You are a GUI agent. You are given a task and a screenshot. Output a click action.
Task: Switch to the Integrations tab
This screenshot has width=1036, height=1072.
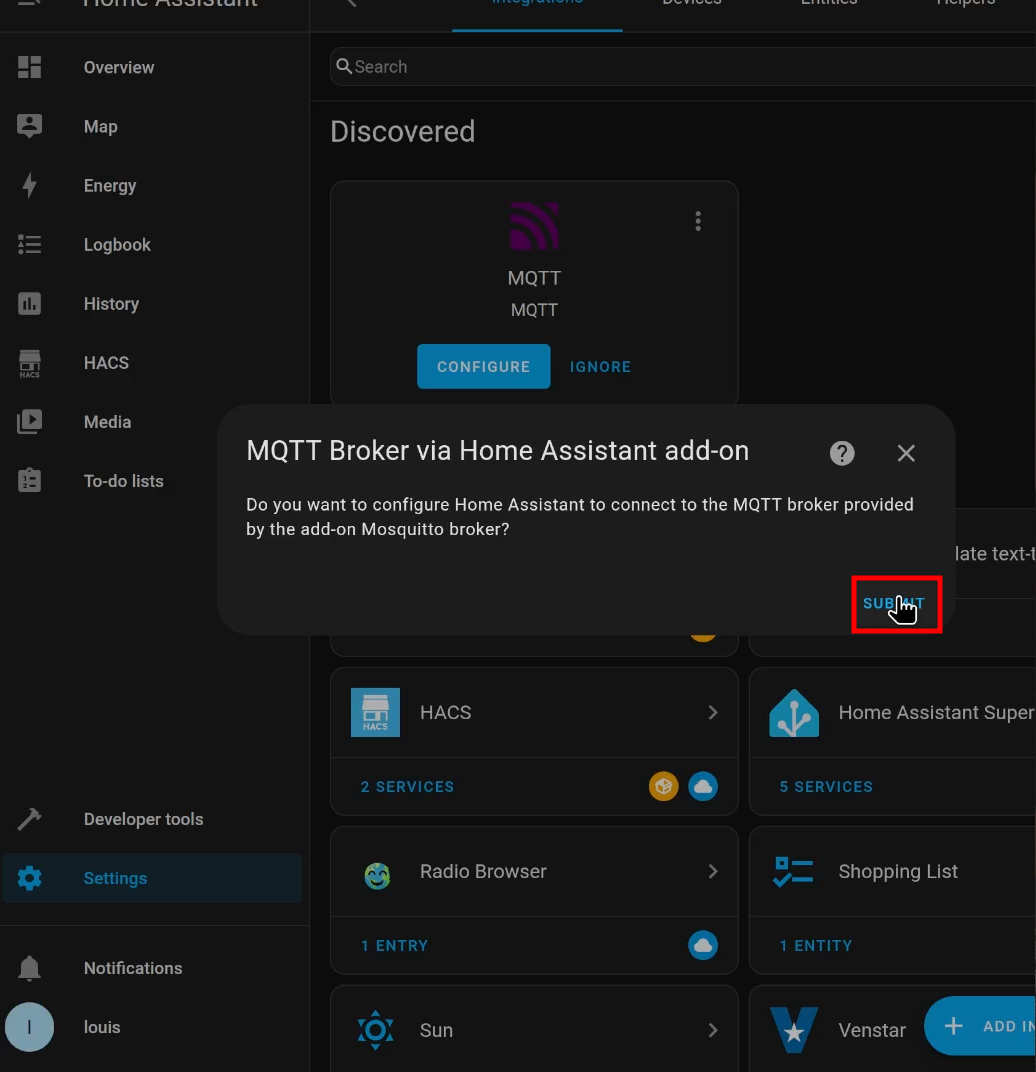[537, 7]
